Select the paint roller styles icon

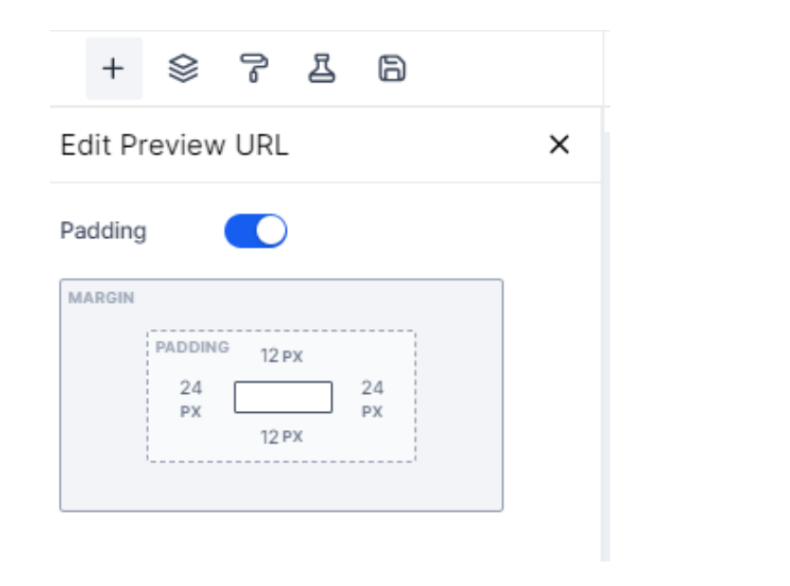254,69
